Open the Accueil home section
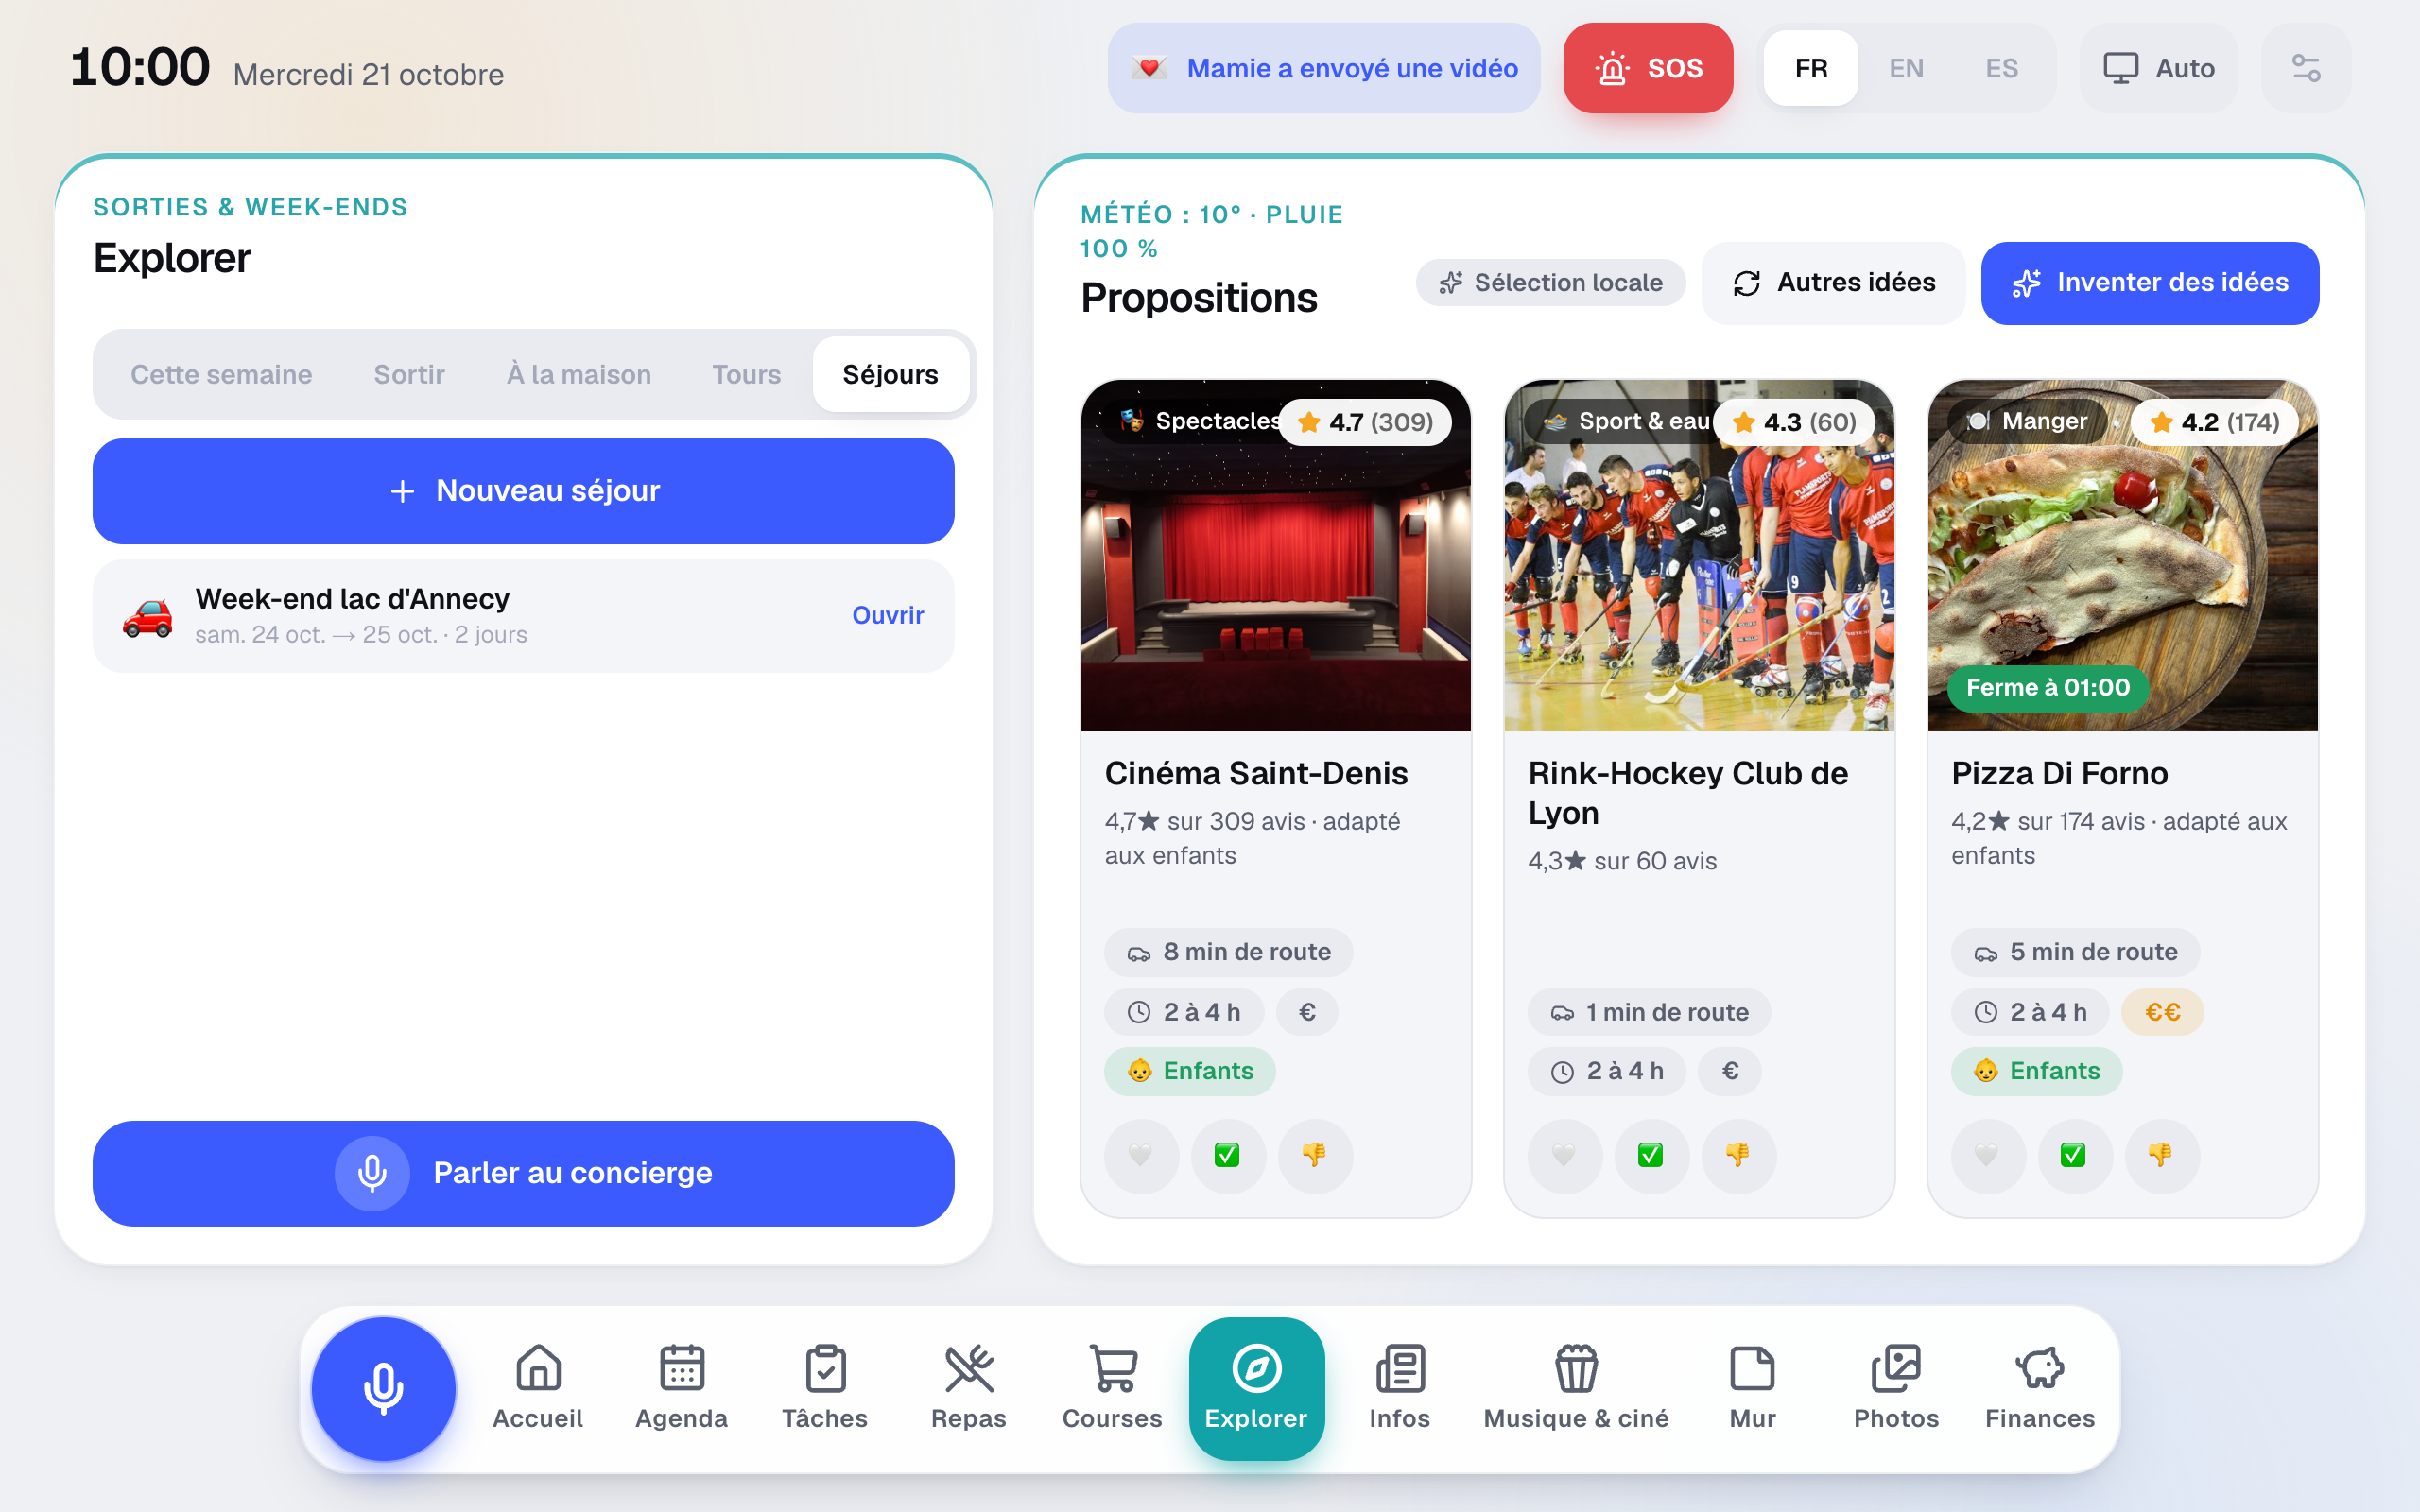 click(x=537, y=1388)
